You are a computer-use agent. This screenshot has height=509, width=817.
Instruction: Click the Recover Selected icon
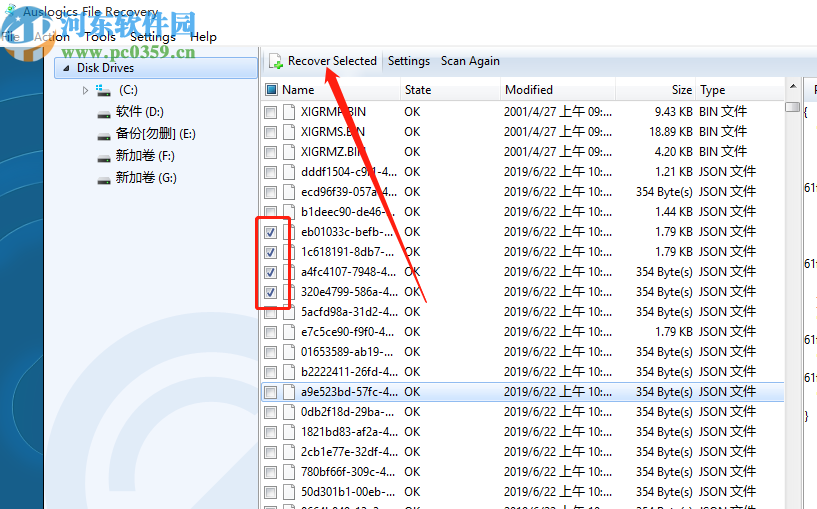tap(276, 61)
